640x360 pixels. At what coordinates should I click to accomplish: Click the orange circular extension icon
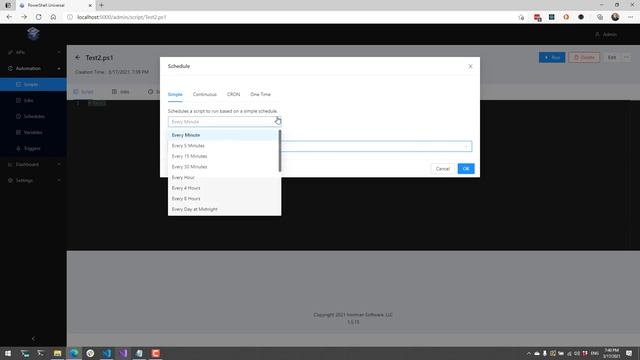[x=566, y=17]
